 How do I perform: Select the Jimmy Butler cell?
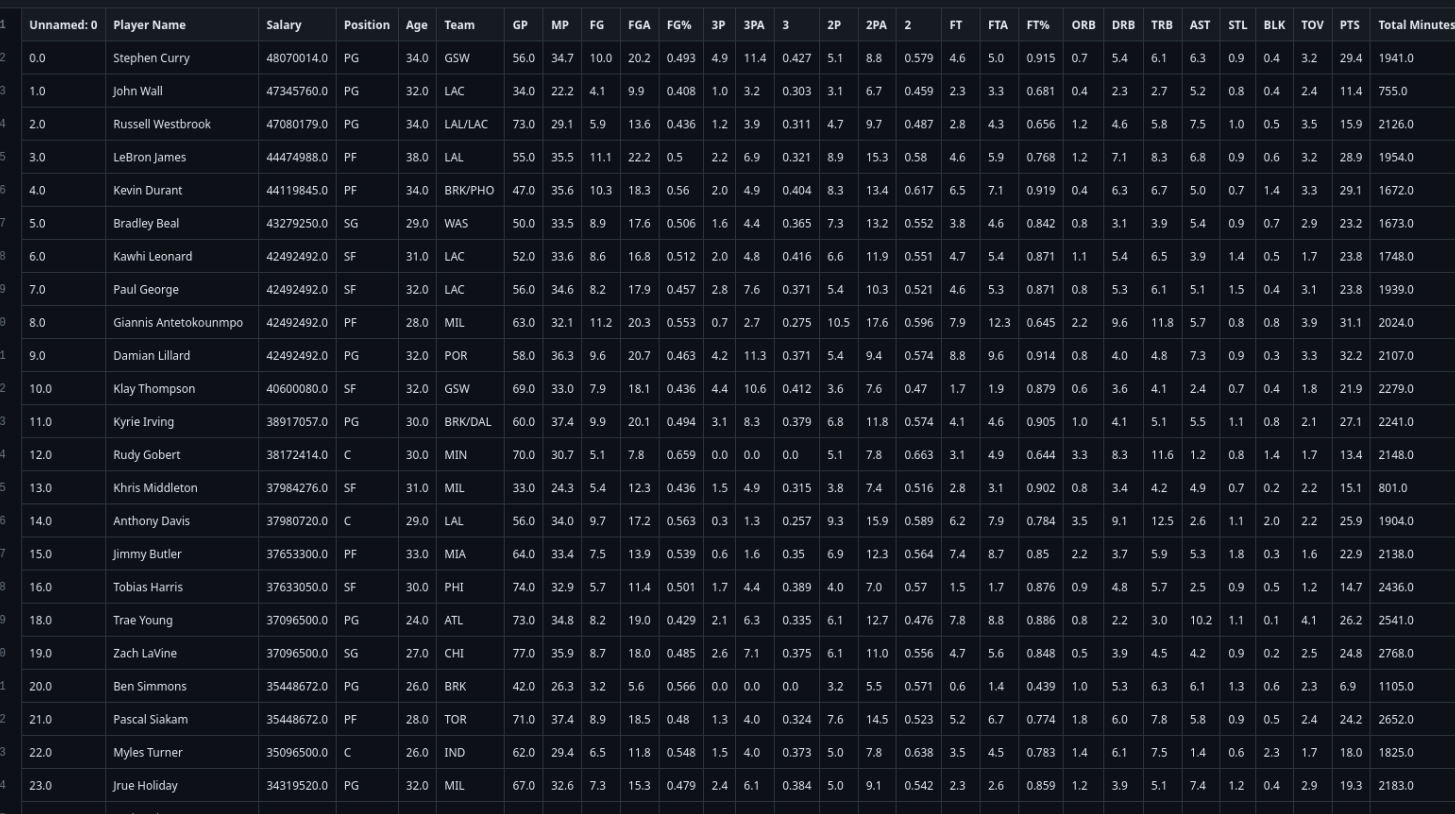[x=181, y=553]
